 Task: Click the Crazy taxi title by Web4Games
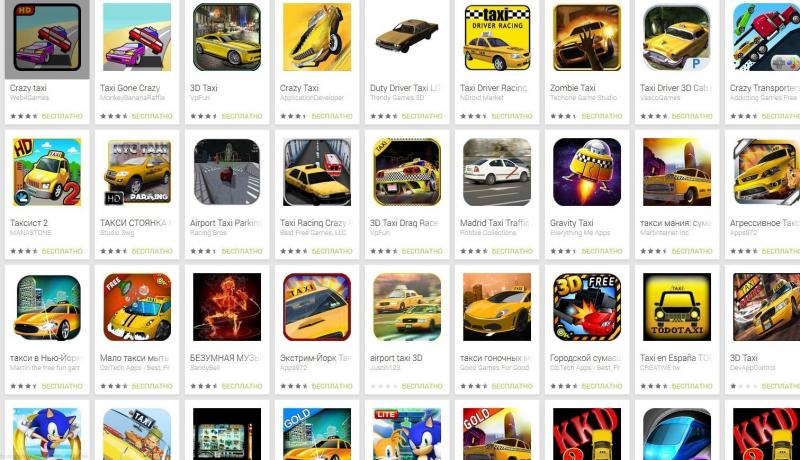click(x=28, y=88)
